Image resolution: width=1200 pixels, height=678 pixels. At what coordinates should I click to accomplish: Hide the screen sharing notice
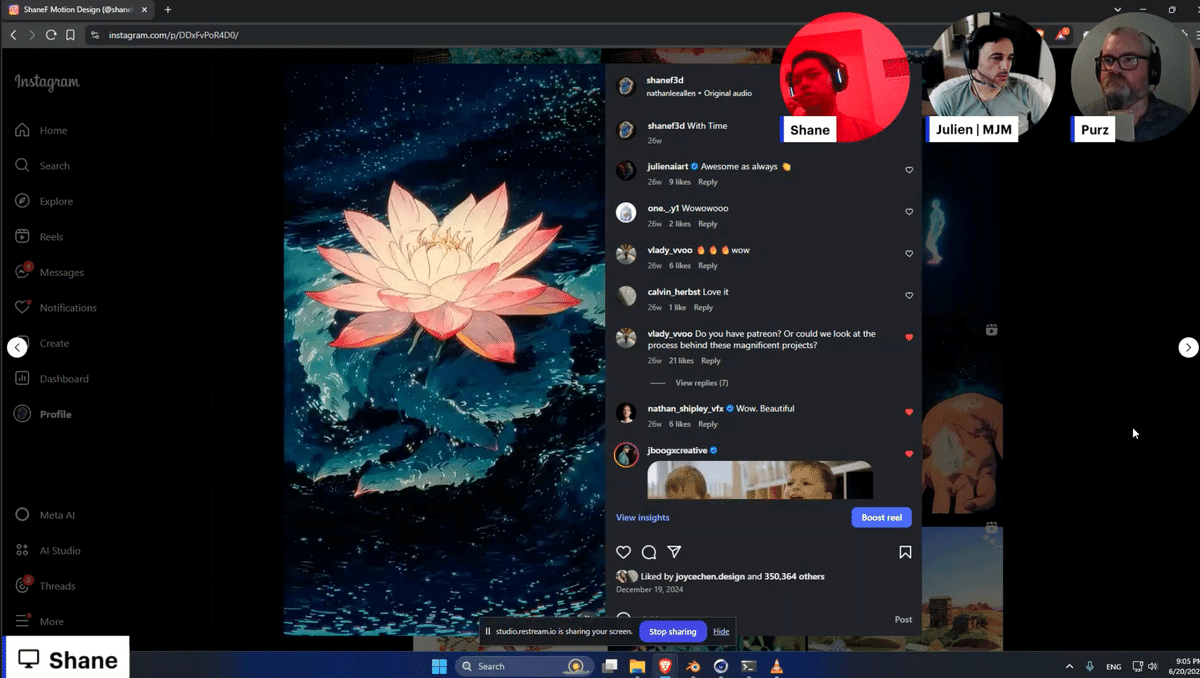[721, 632]
